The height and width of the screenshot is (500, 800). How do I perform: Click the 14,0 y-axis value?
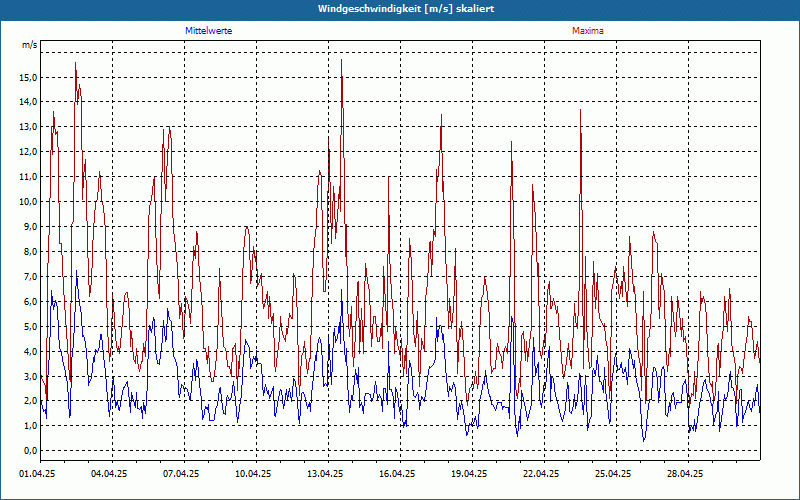click(x=29, y=102)
